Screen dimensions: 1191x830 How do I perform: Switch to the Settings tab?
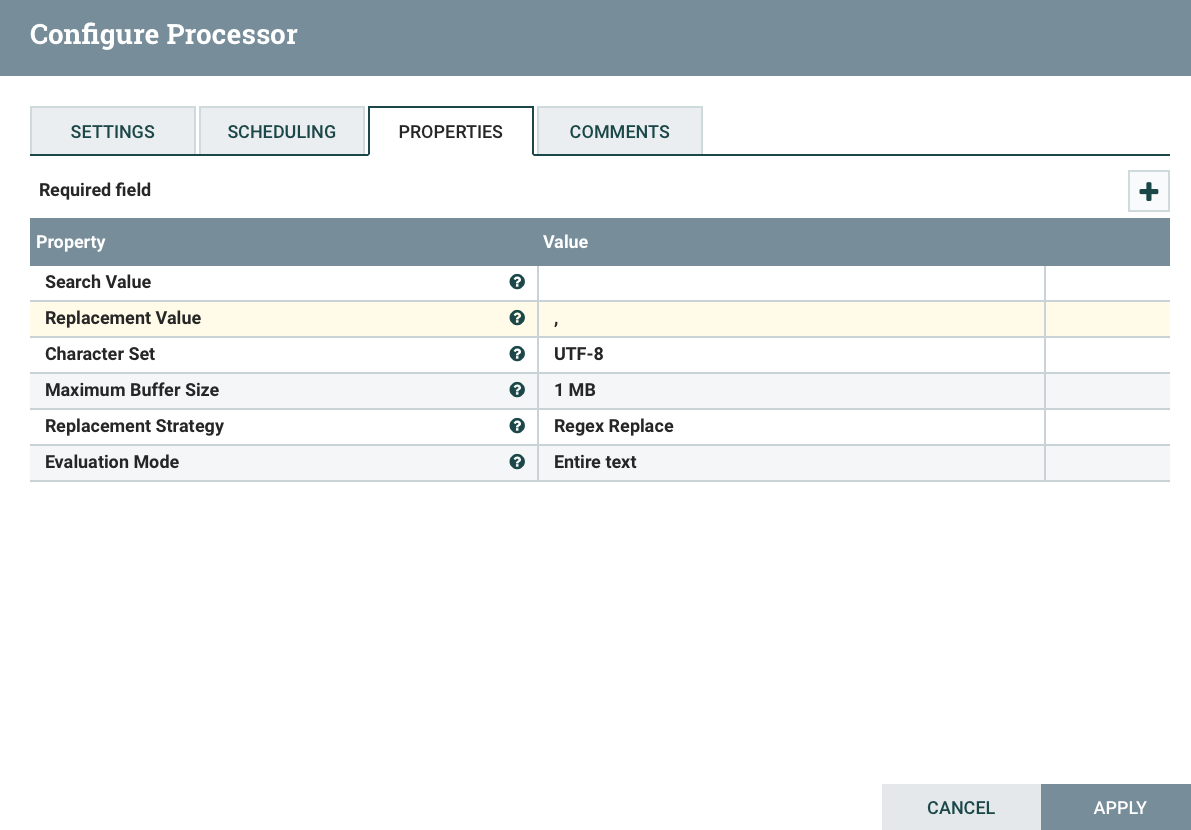(113, 132)
